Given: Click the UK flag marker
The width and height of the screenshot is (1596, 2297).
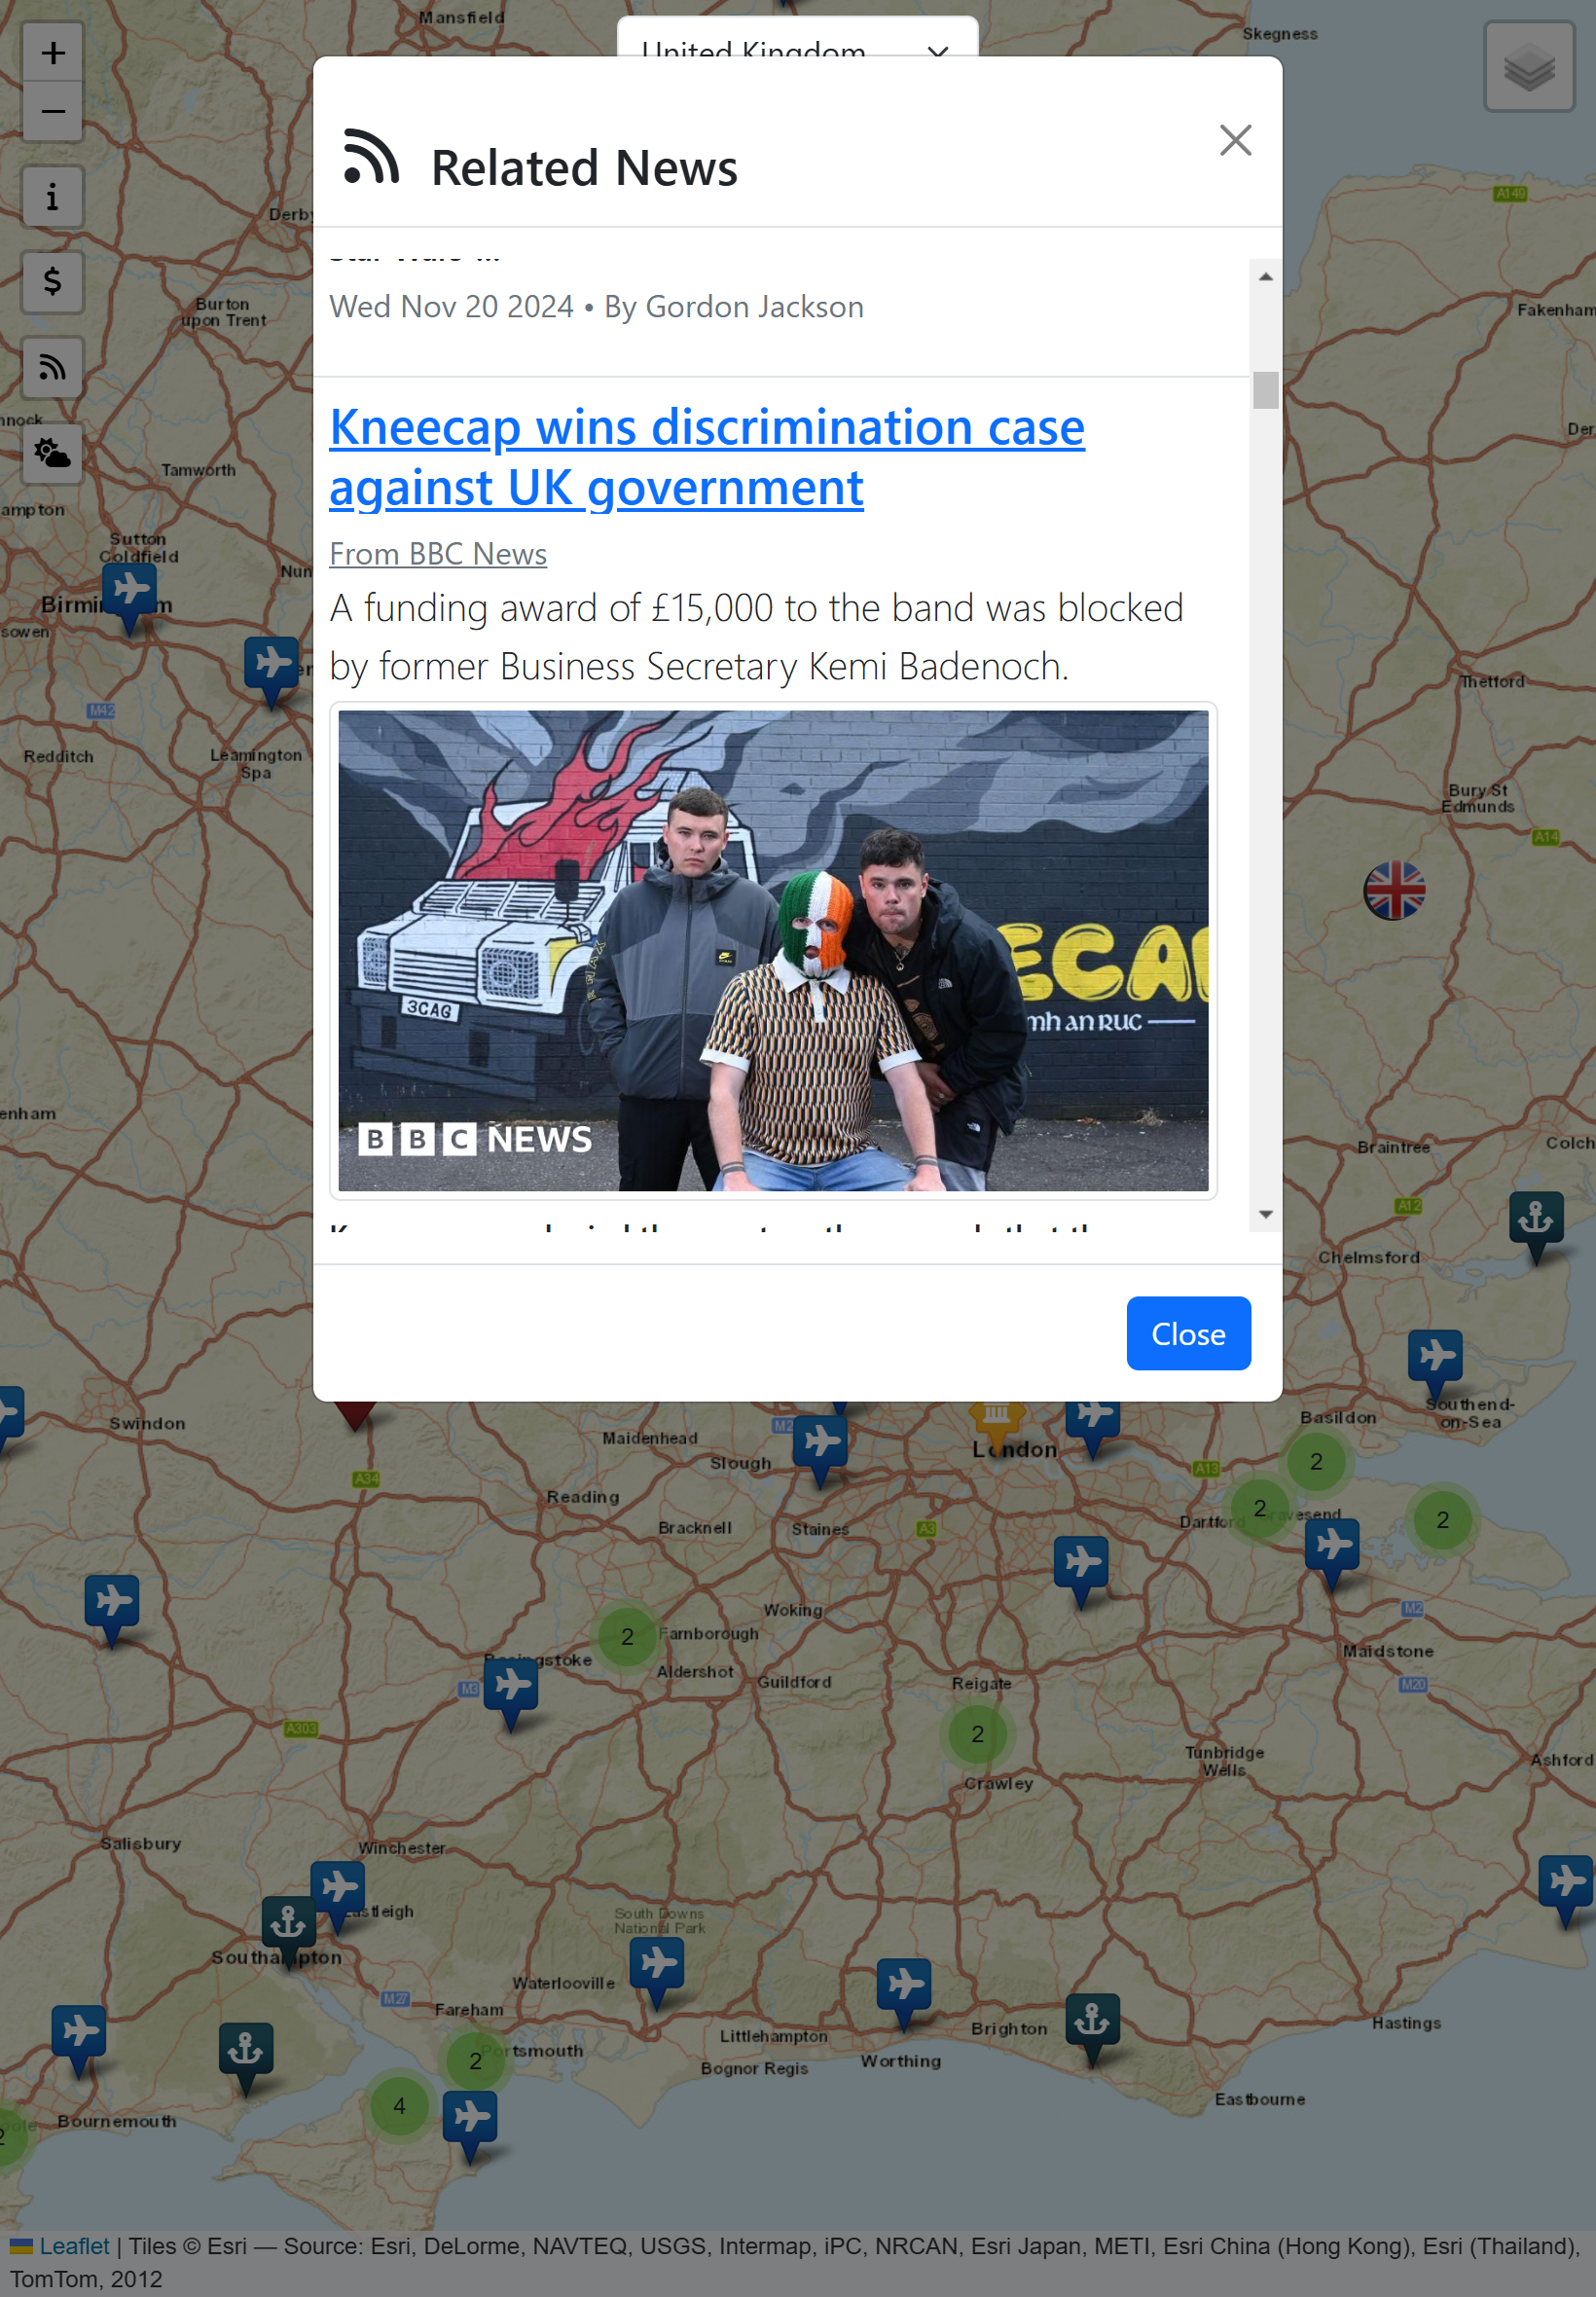Looking at the screenshot, I should click(1394, 890).
